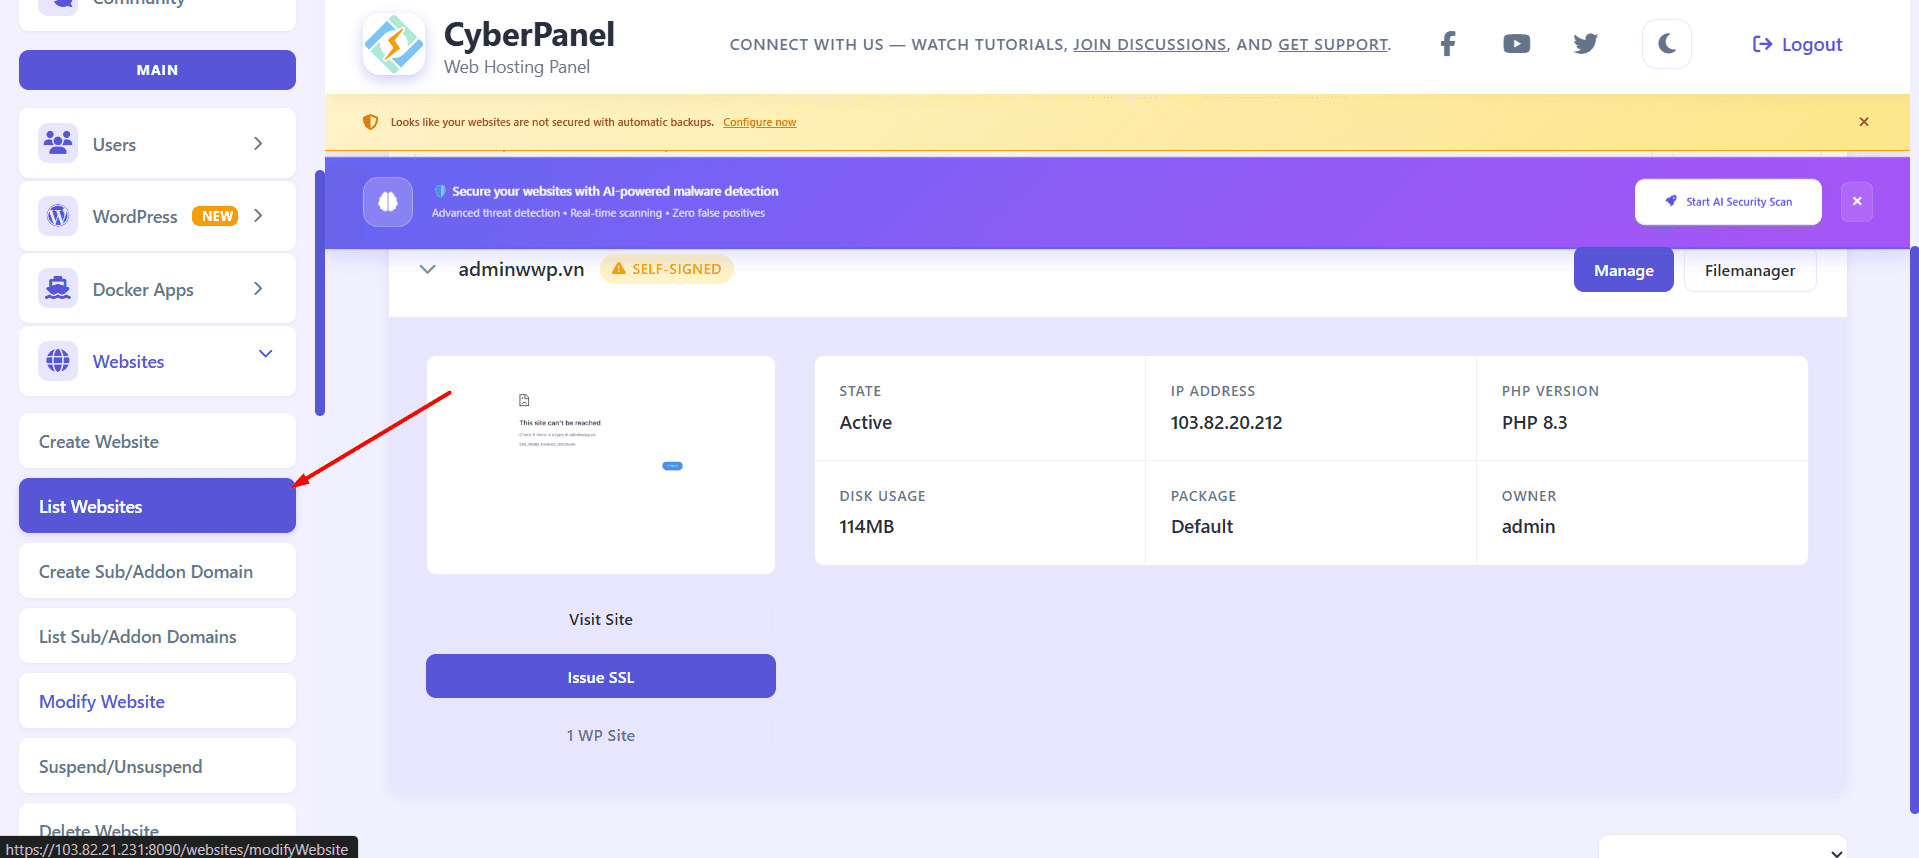Collapse the adminwwp.vn website details

click(x=428, y=270)
